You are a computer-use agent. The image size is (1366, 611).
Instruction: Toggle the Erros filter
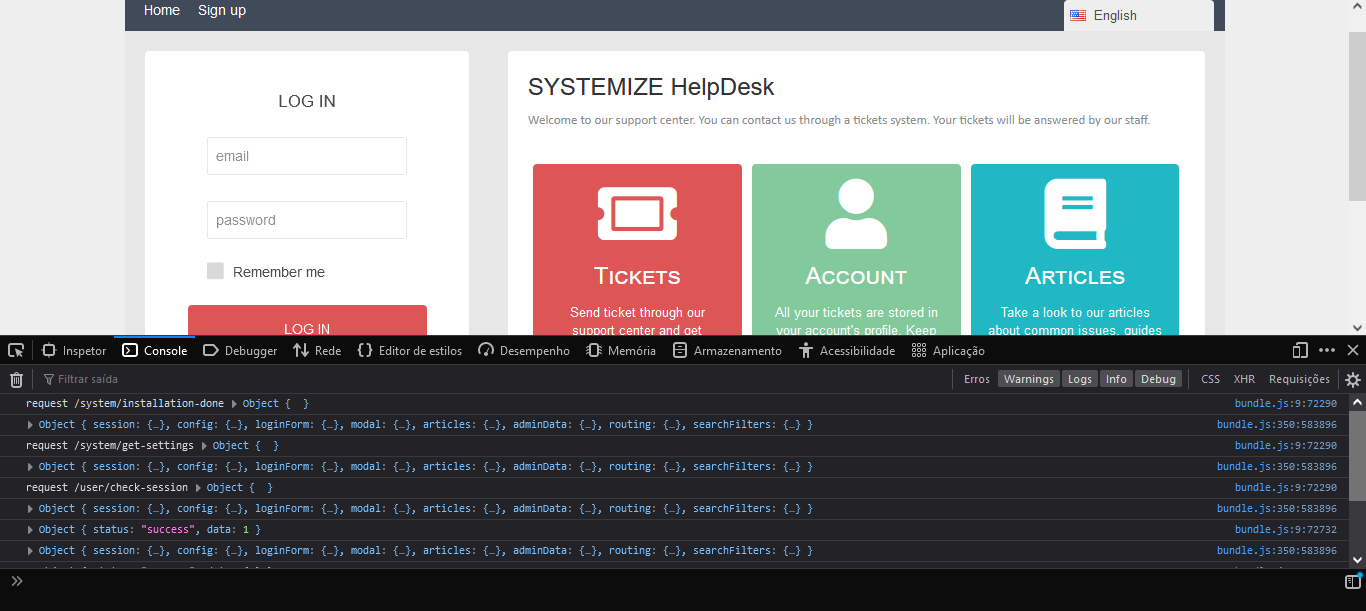tap(977, 379)
